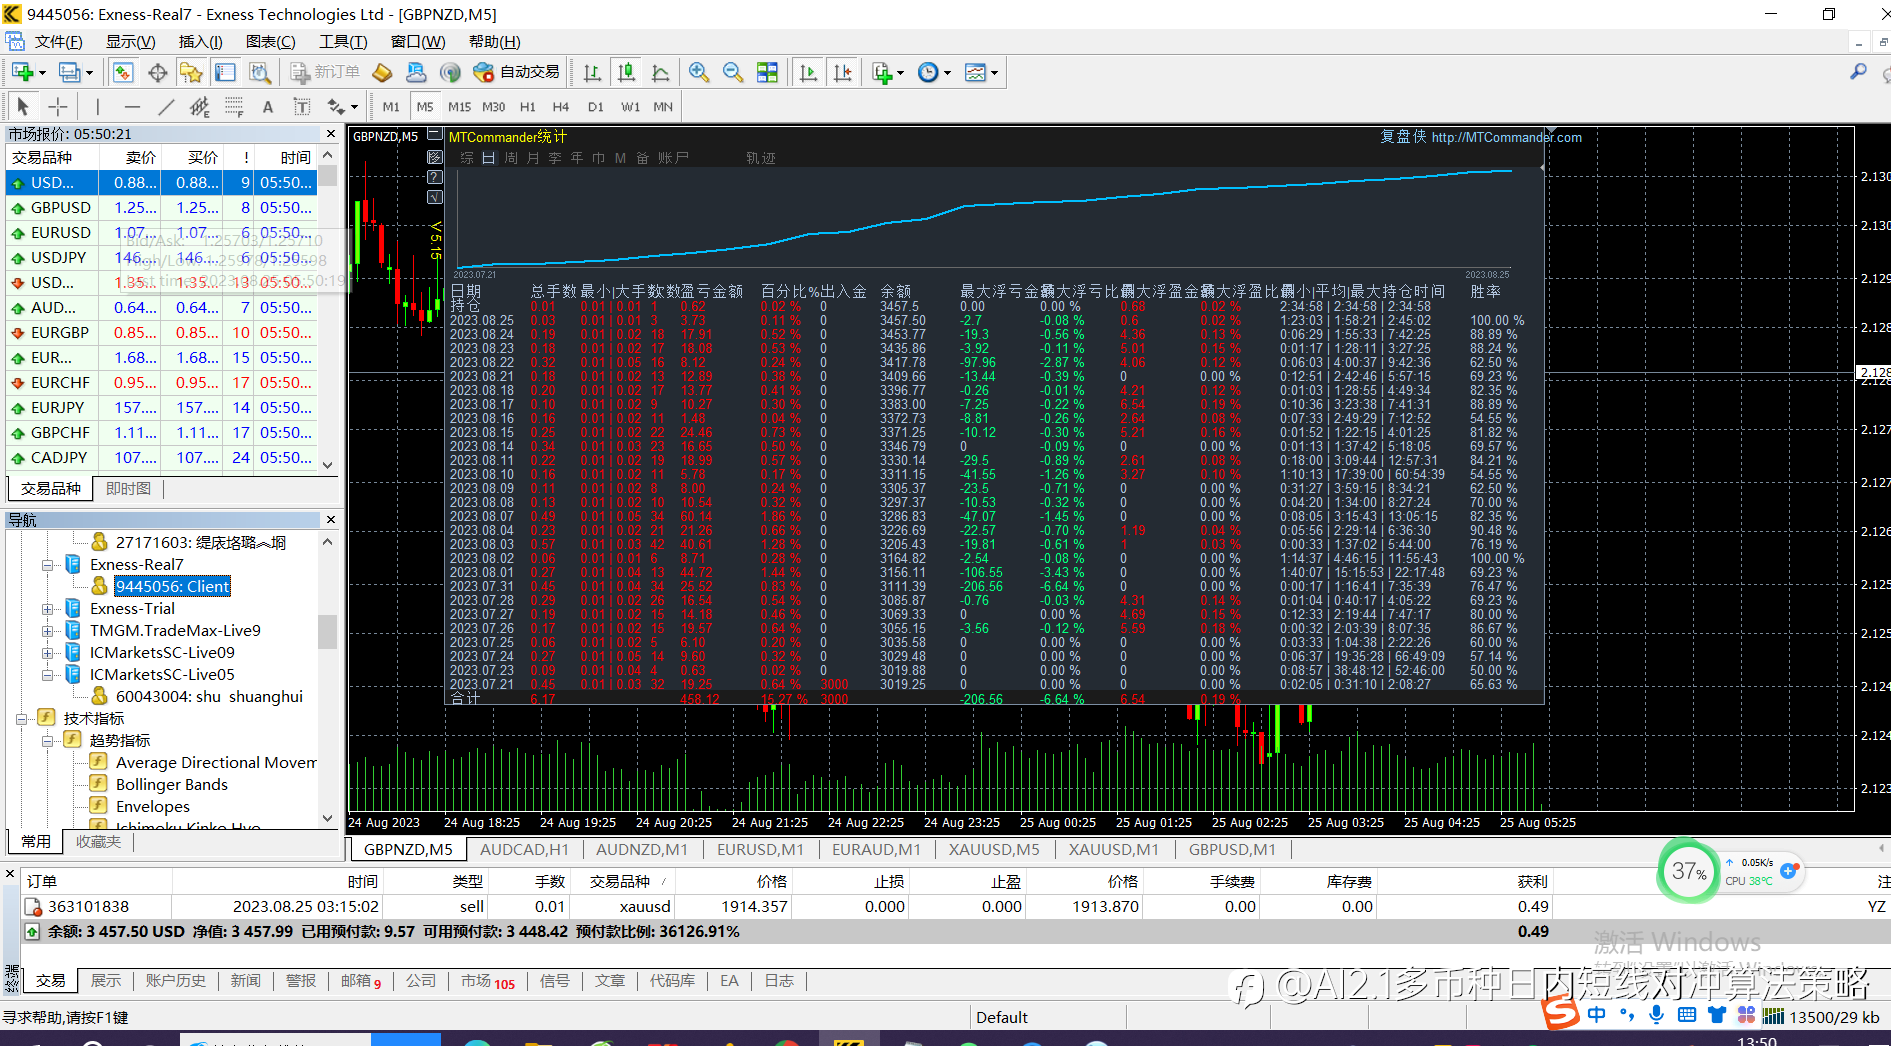Click the zoom out magnifier icon

click(733, 72)
